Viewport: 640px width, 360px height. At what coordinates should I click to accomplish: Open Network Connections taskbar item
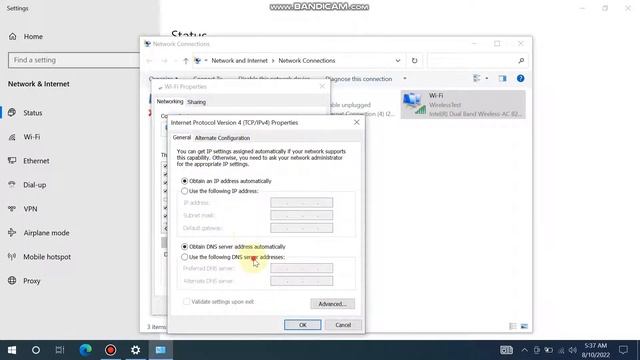[x=161, y=350]
